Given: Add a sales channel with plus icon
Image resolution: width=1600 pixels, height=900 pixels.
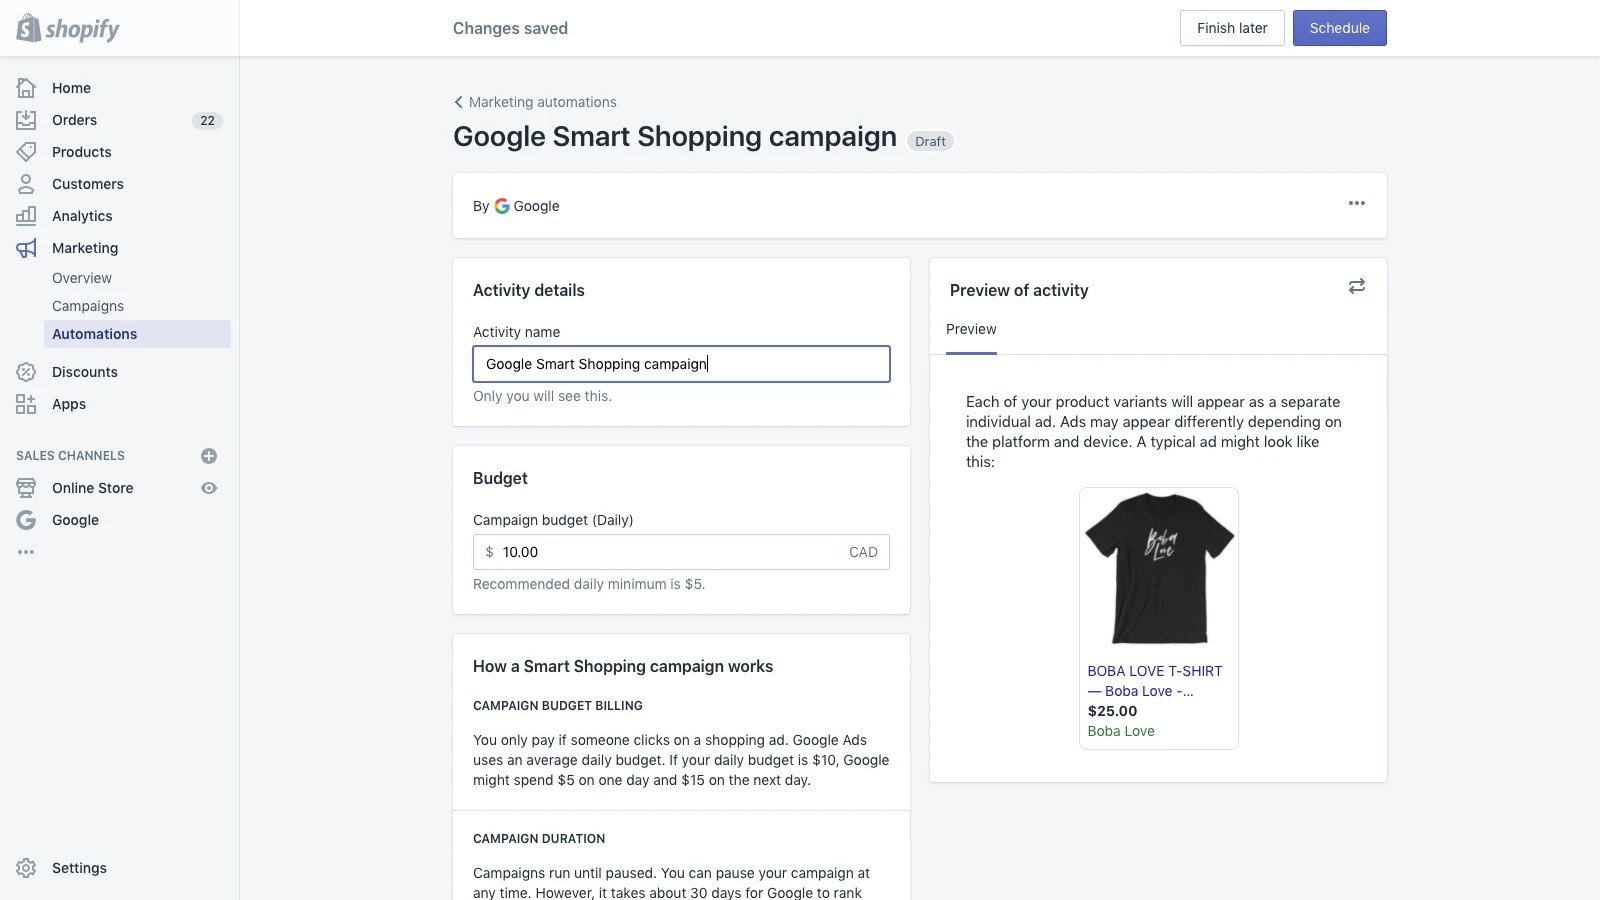Looking at the screenshot, I should click(x=209, y=456).
